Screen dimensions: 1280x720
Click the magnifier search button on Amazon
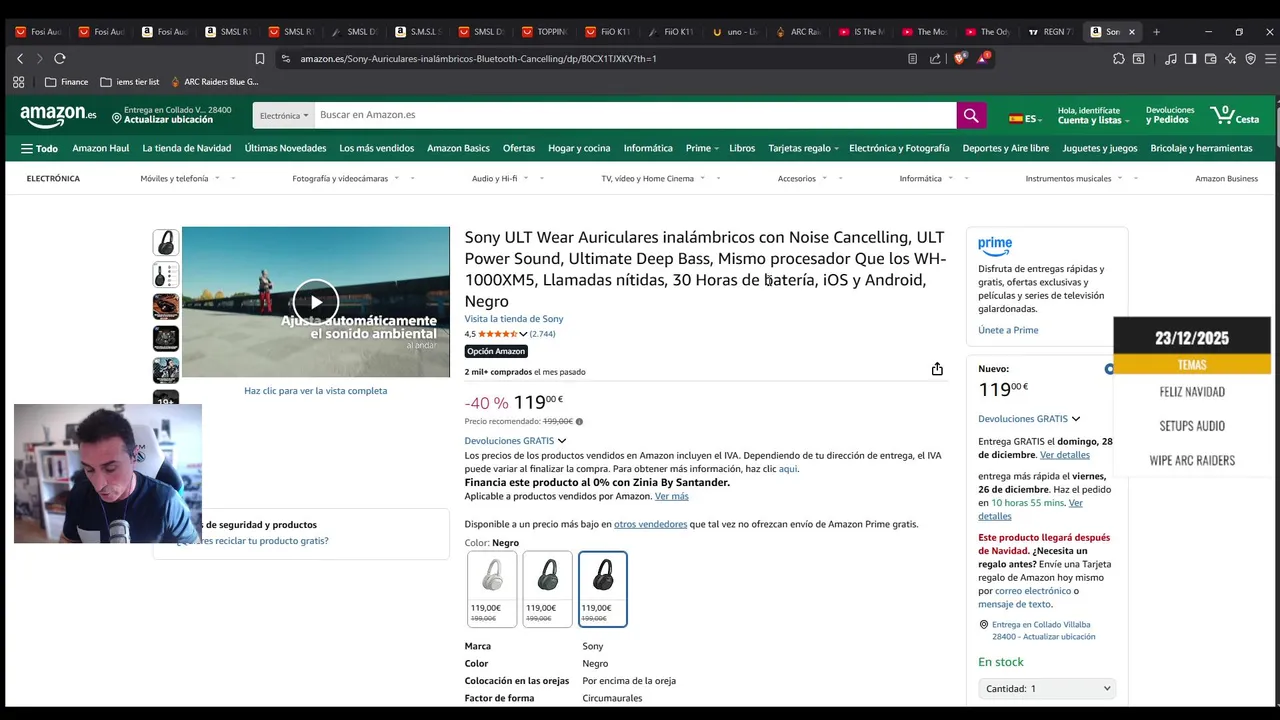[x=971, y=115]
